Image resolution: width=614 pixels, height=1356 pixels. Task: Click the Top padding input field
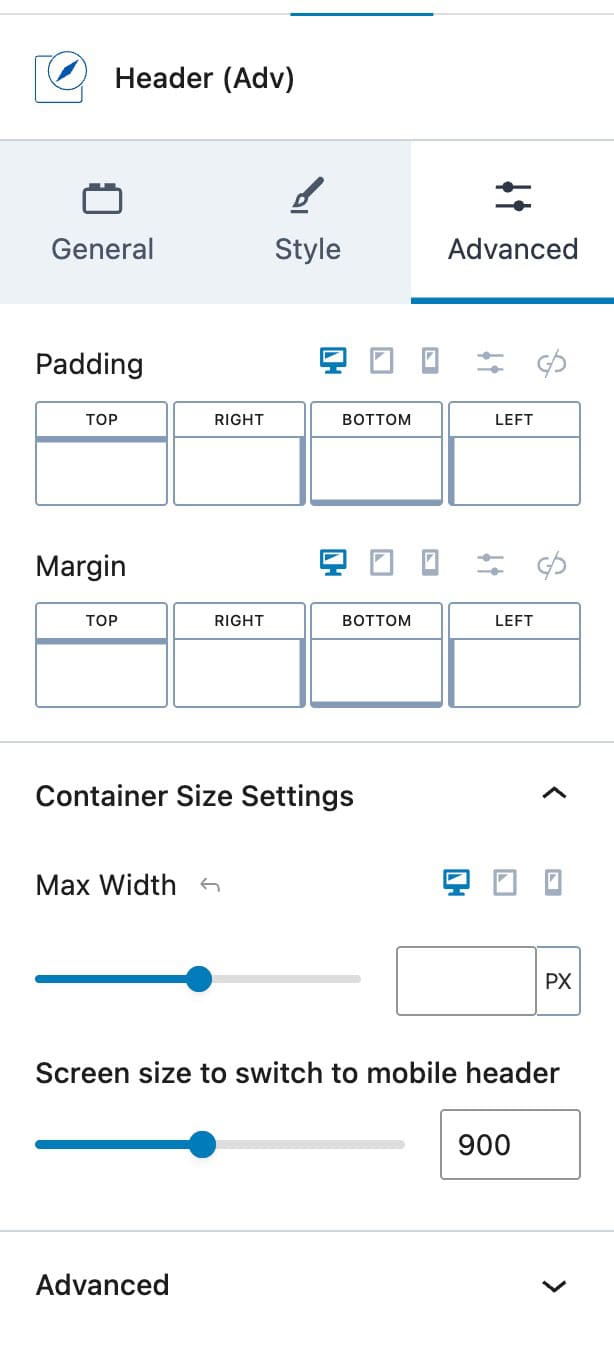pyautogui.click(x=100, y=468)
